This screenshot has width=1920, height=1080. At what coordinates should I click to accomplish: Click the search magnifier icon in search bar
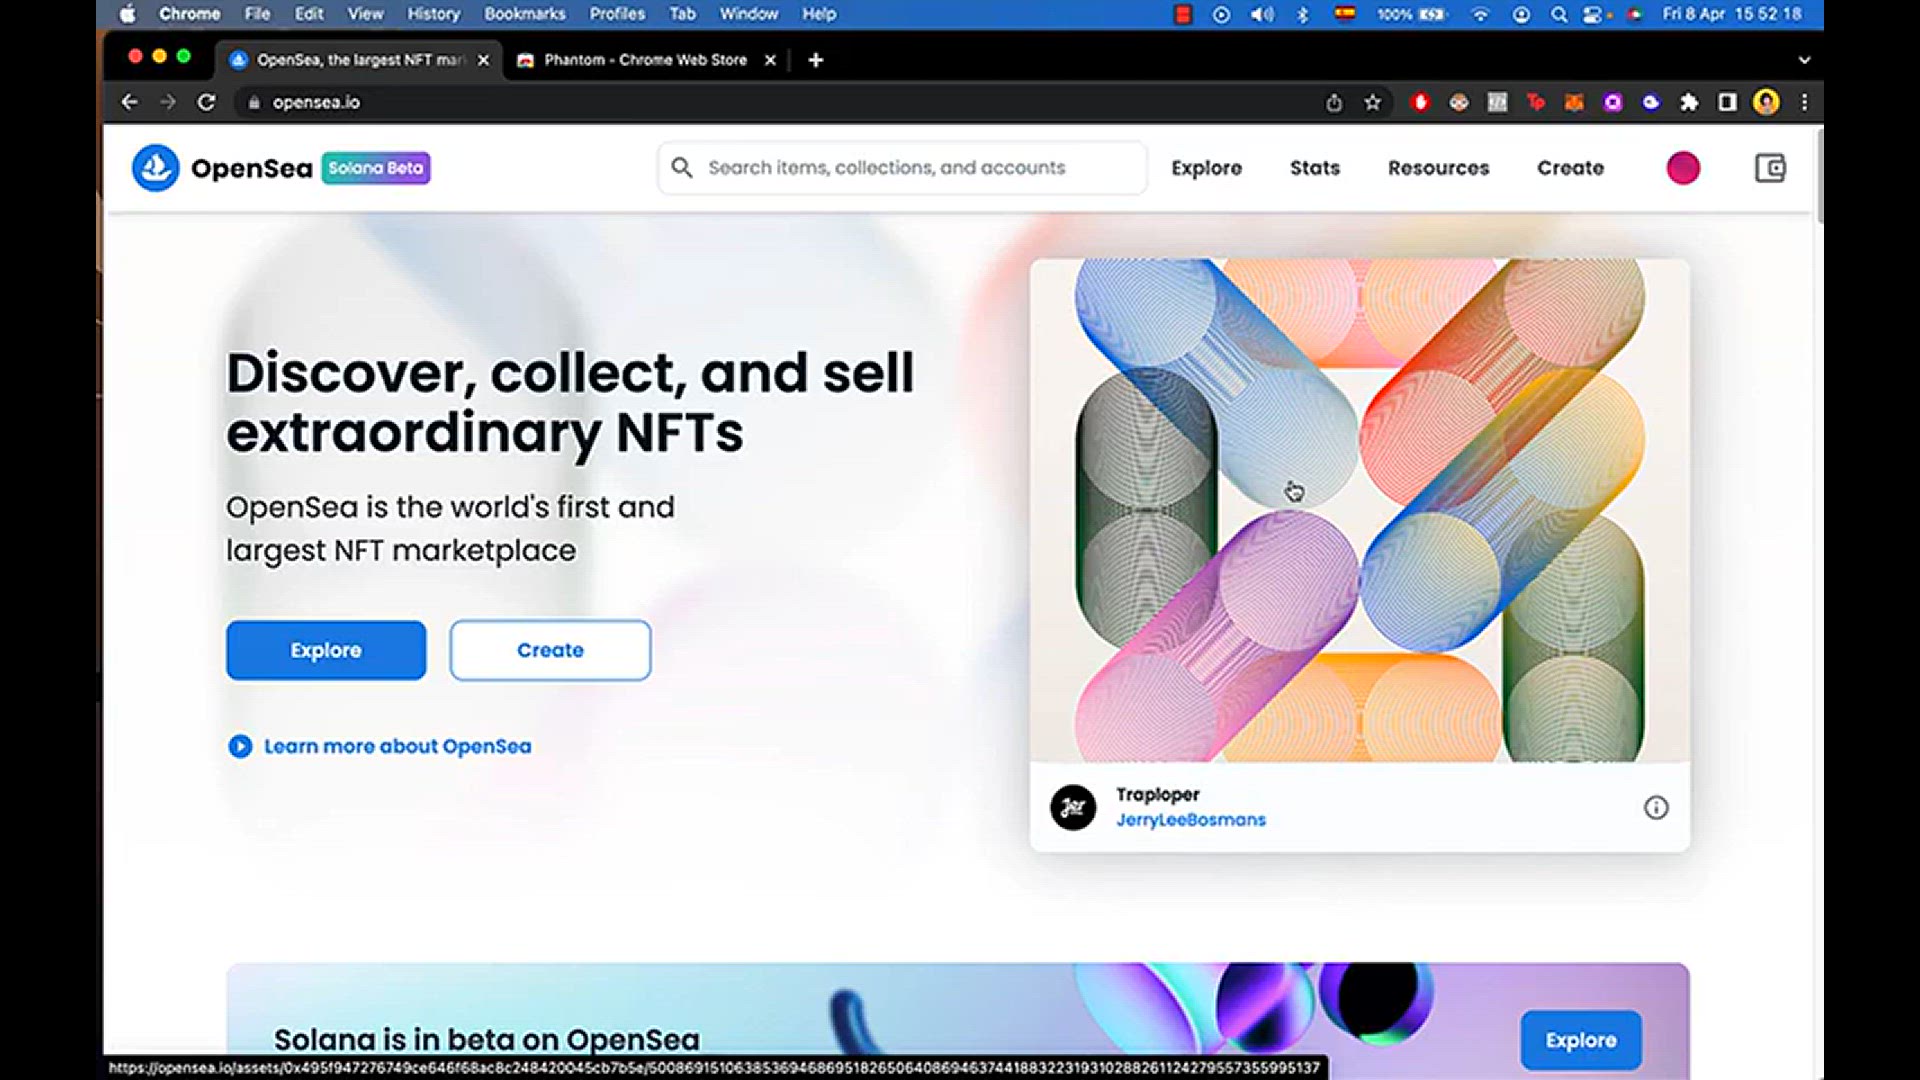(x=682, y=168)
